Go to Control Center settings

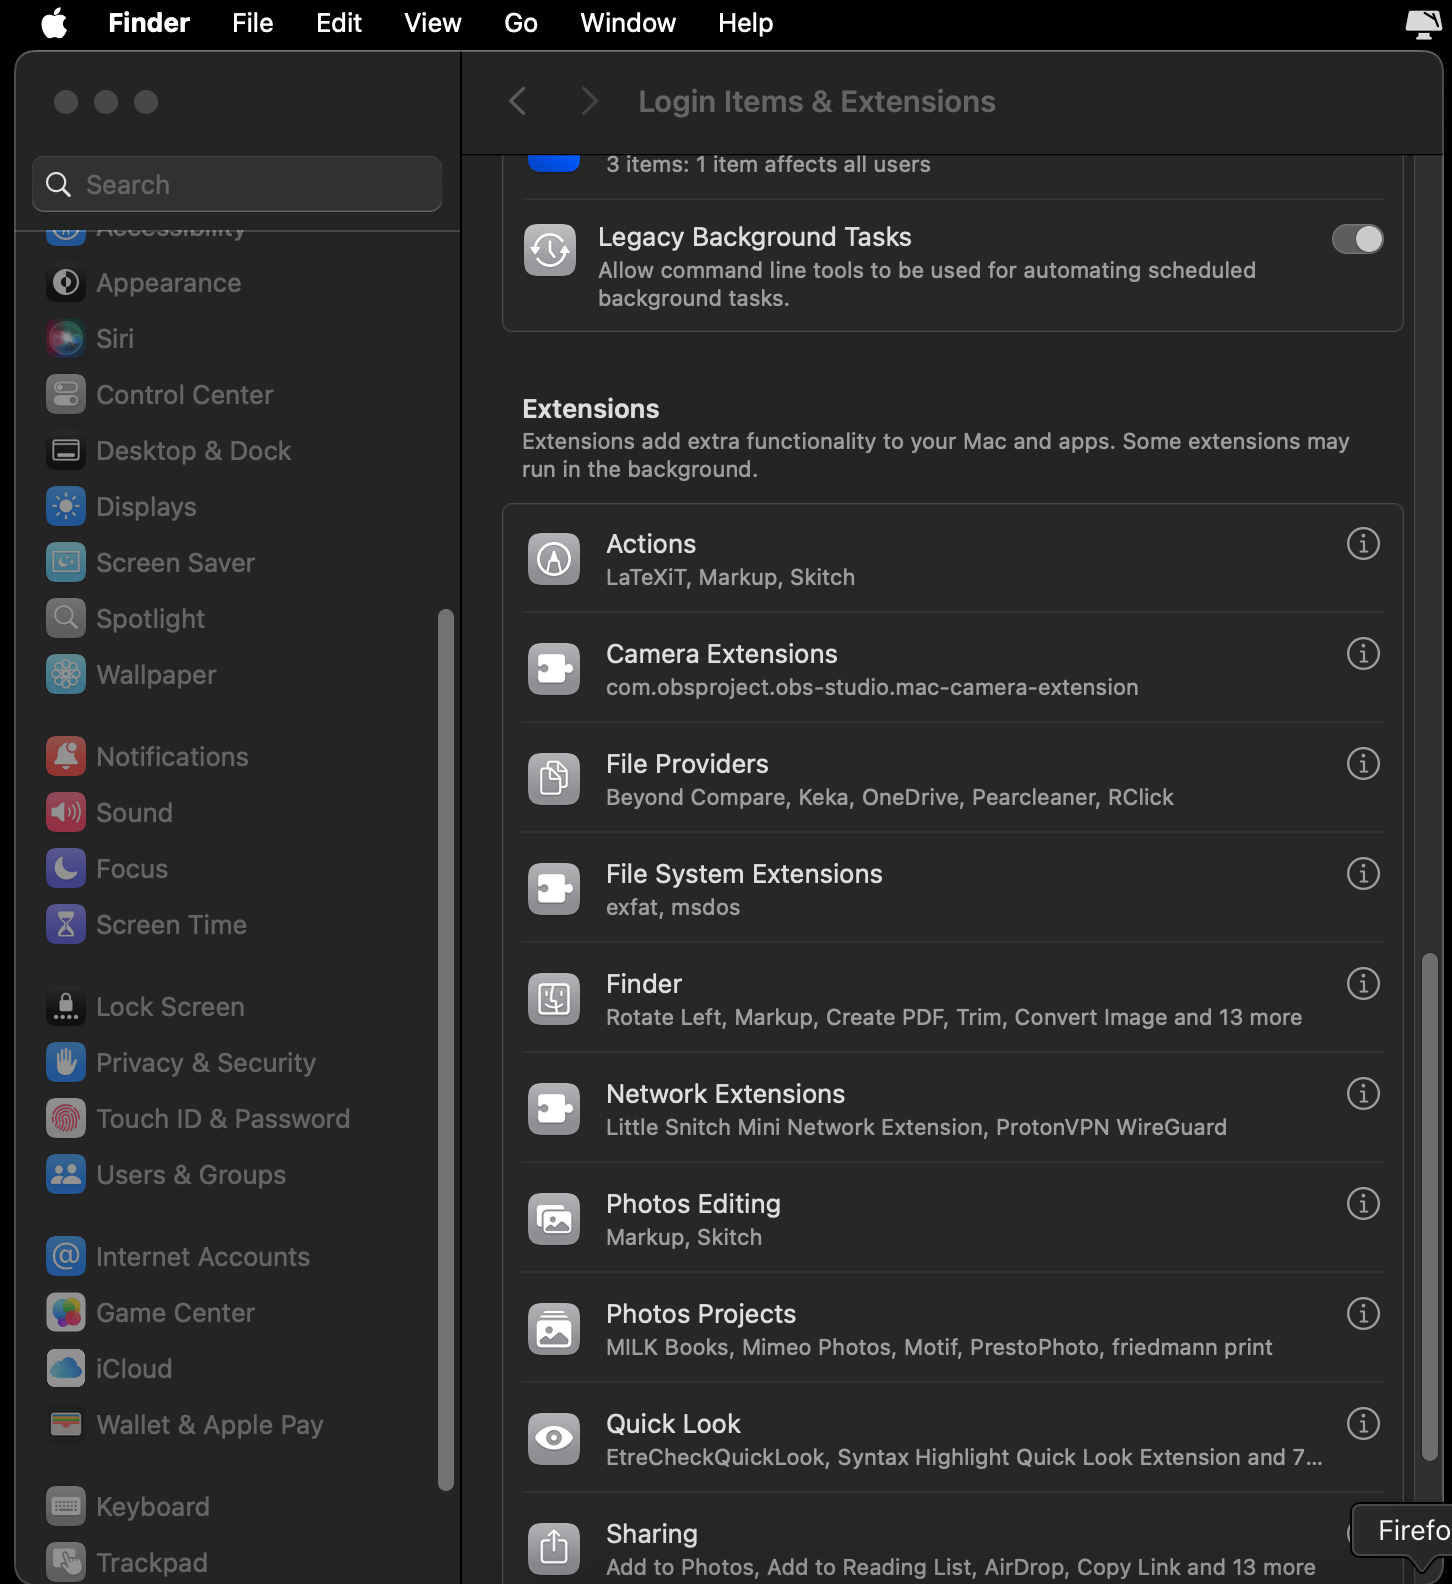point(184,395)
